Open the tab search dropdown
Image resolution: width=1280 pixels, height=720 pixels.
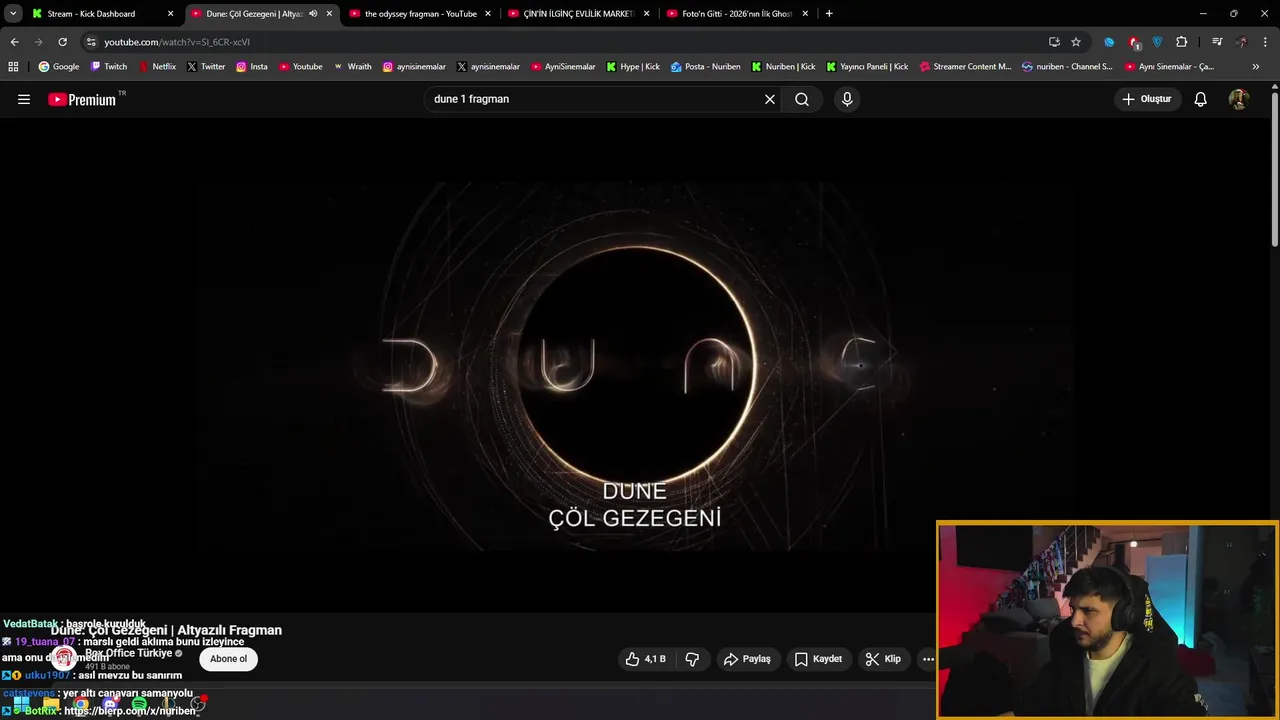click(13, 14)
